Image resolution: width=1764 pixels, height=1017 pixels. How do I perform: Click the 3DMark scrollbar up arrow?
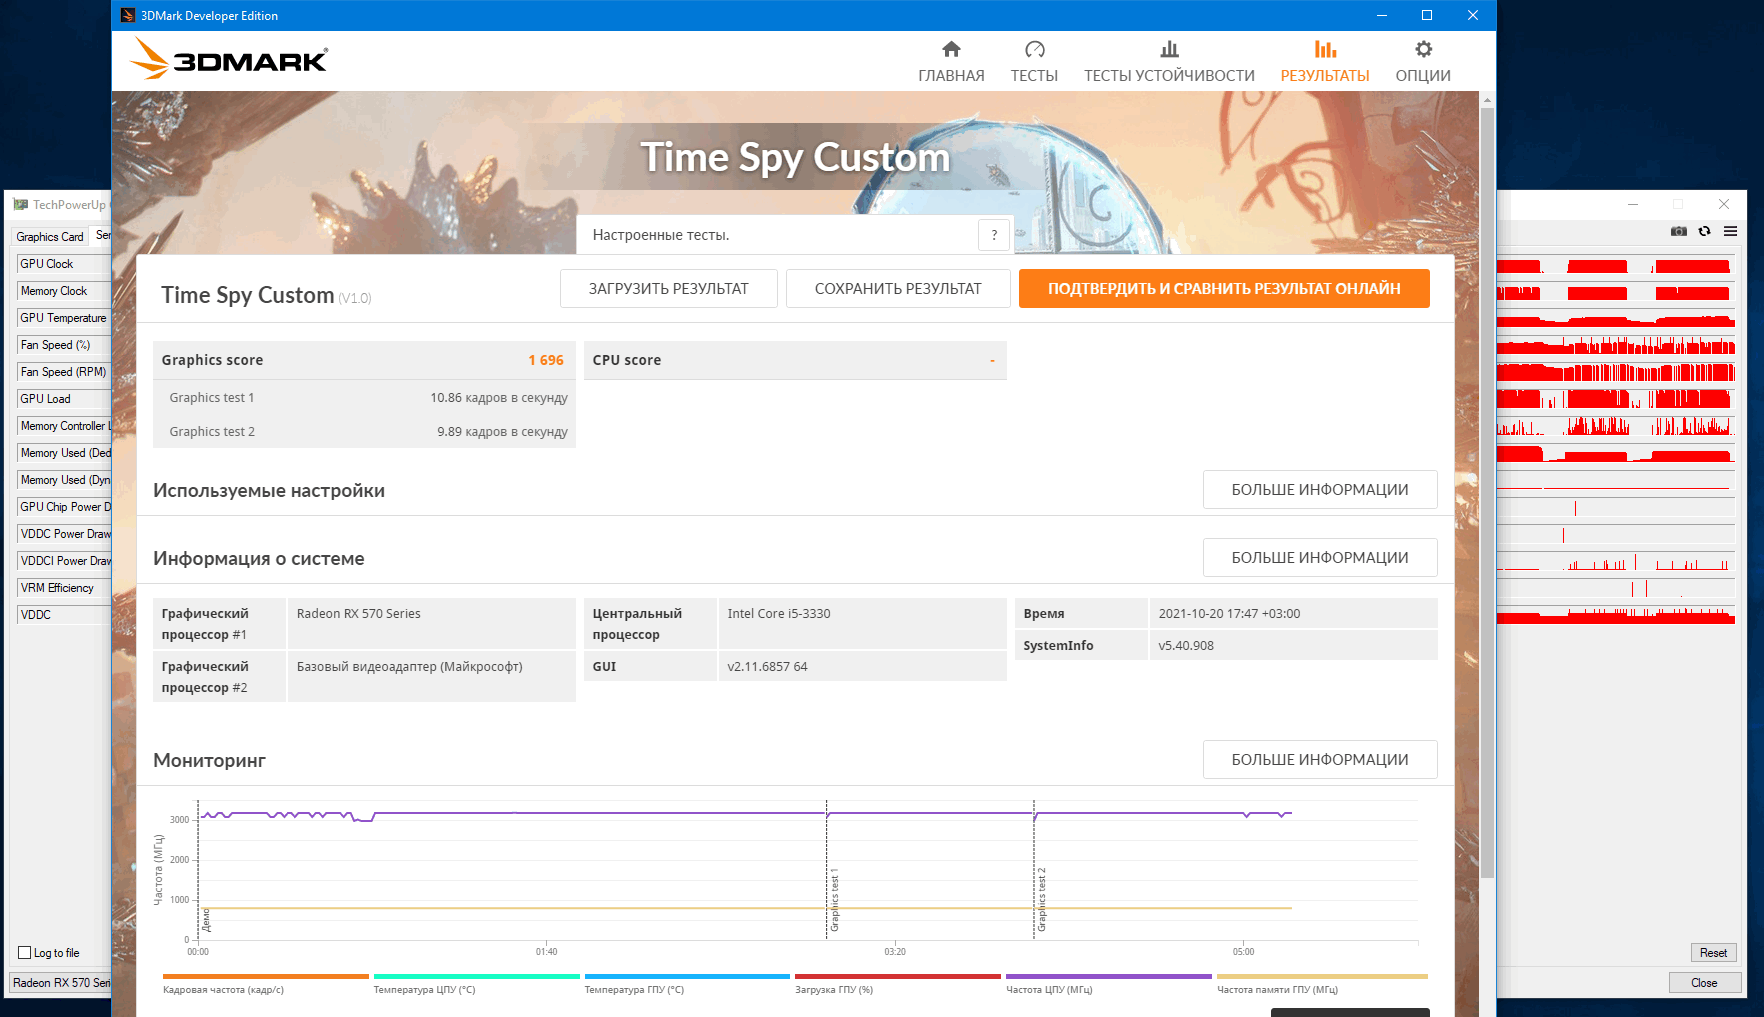pyautogui.click(x=1487, y=100)
